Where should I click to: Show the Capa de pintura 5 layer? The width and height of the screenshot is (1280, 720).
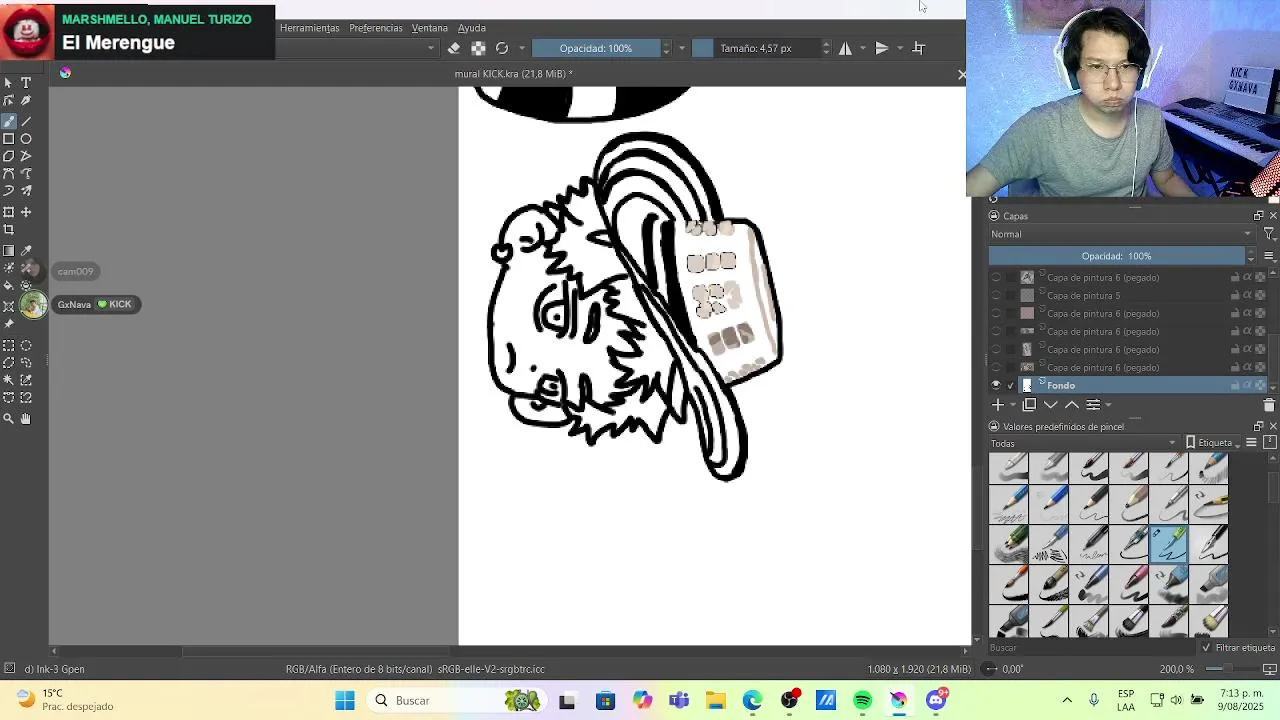(x=995, y=296)
